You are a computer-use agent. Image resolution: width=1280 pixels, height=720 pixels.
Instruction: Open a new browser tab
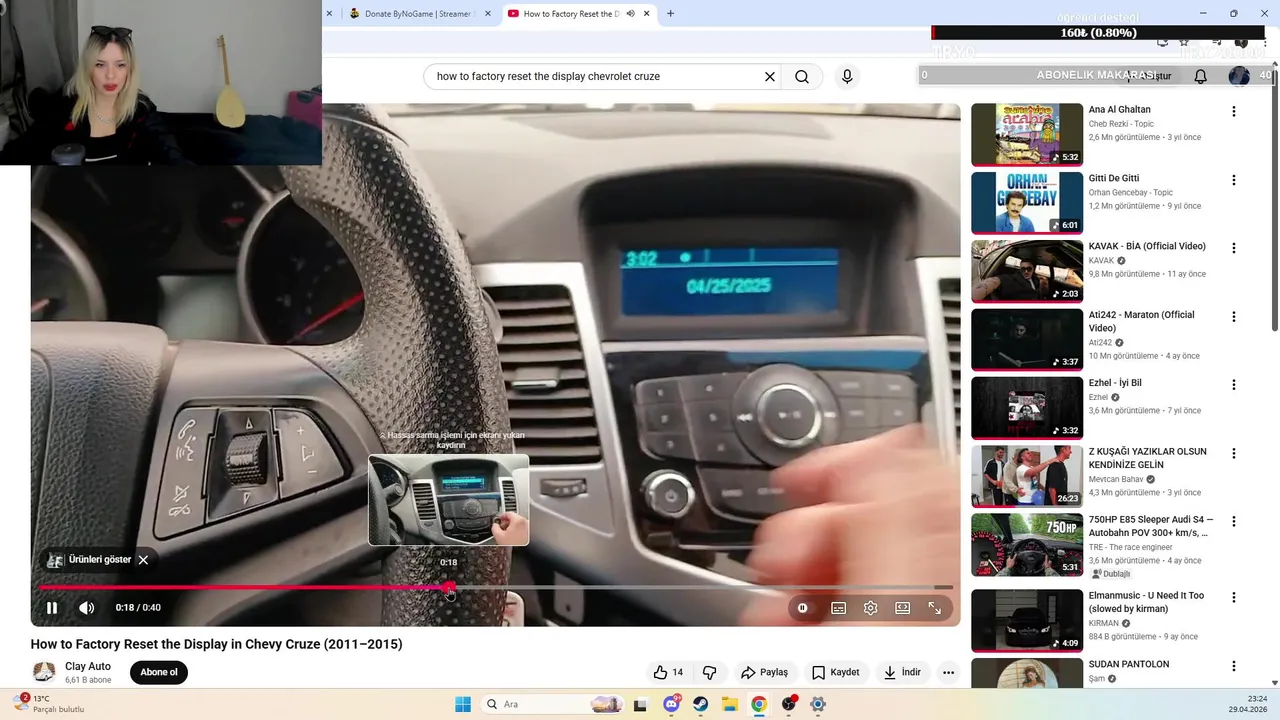670,14
